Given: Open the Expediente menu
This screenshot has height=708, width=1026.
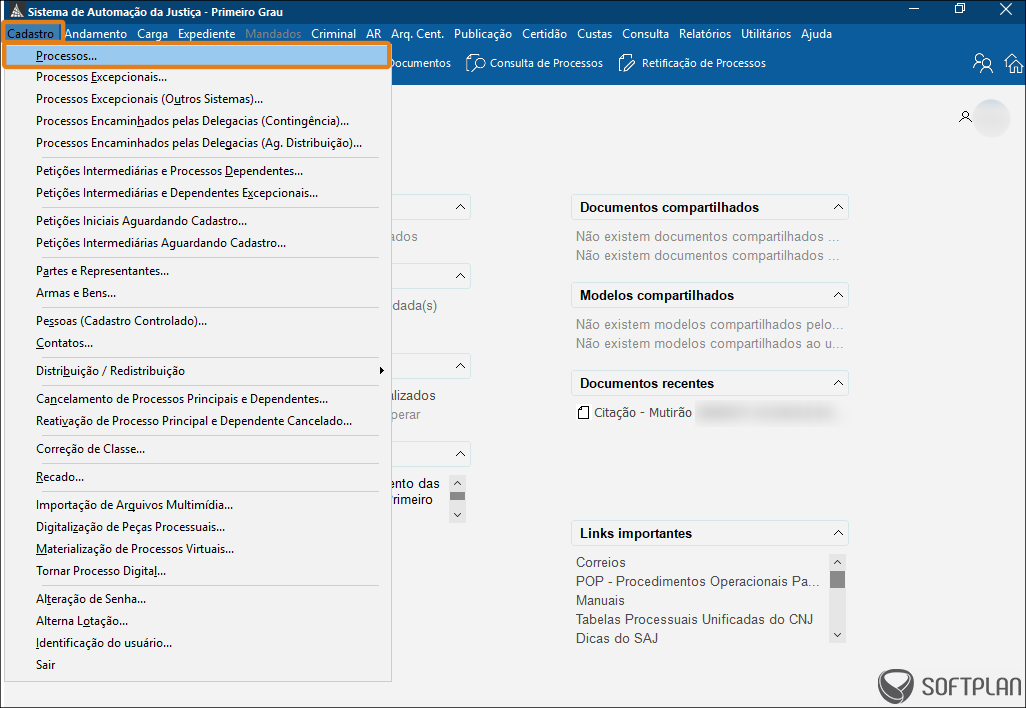Looking at the screenshot, I should (x=207, y=34).
